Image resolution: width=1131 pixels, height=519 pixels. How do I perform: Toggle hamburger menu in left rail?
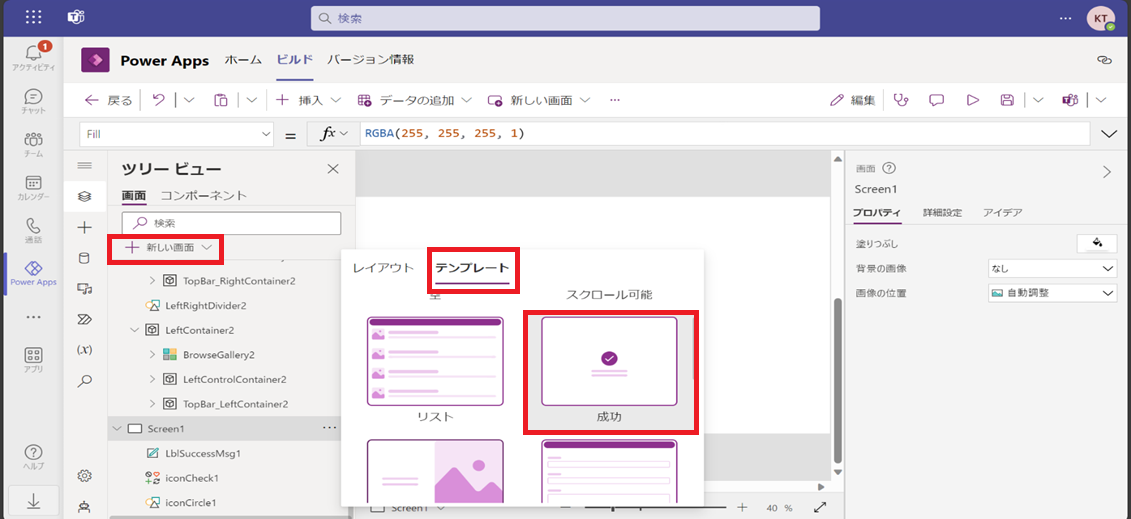84,166
